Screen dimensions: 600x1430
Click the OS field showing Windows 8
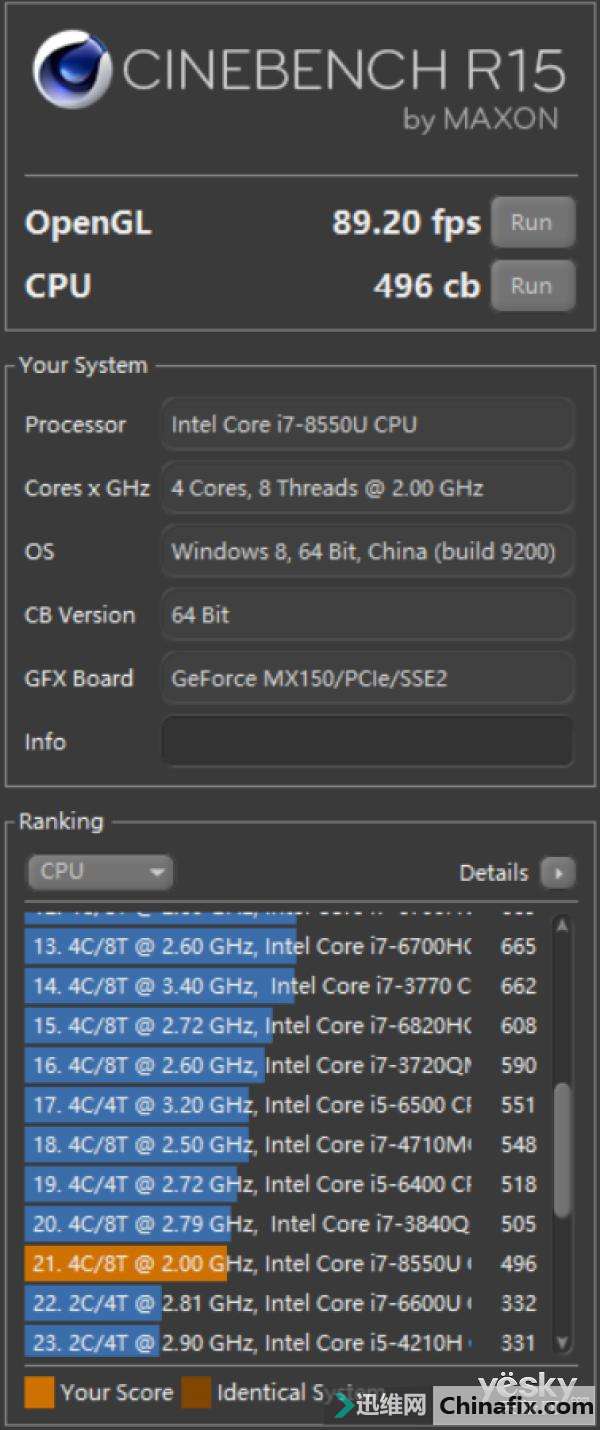368,551
